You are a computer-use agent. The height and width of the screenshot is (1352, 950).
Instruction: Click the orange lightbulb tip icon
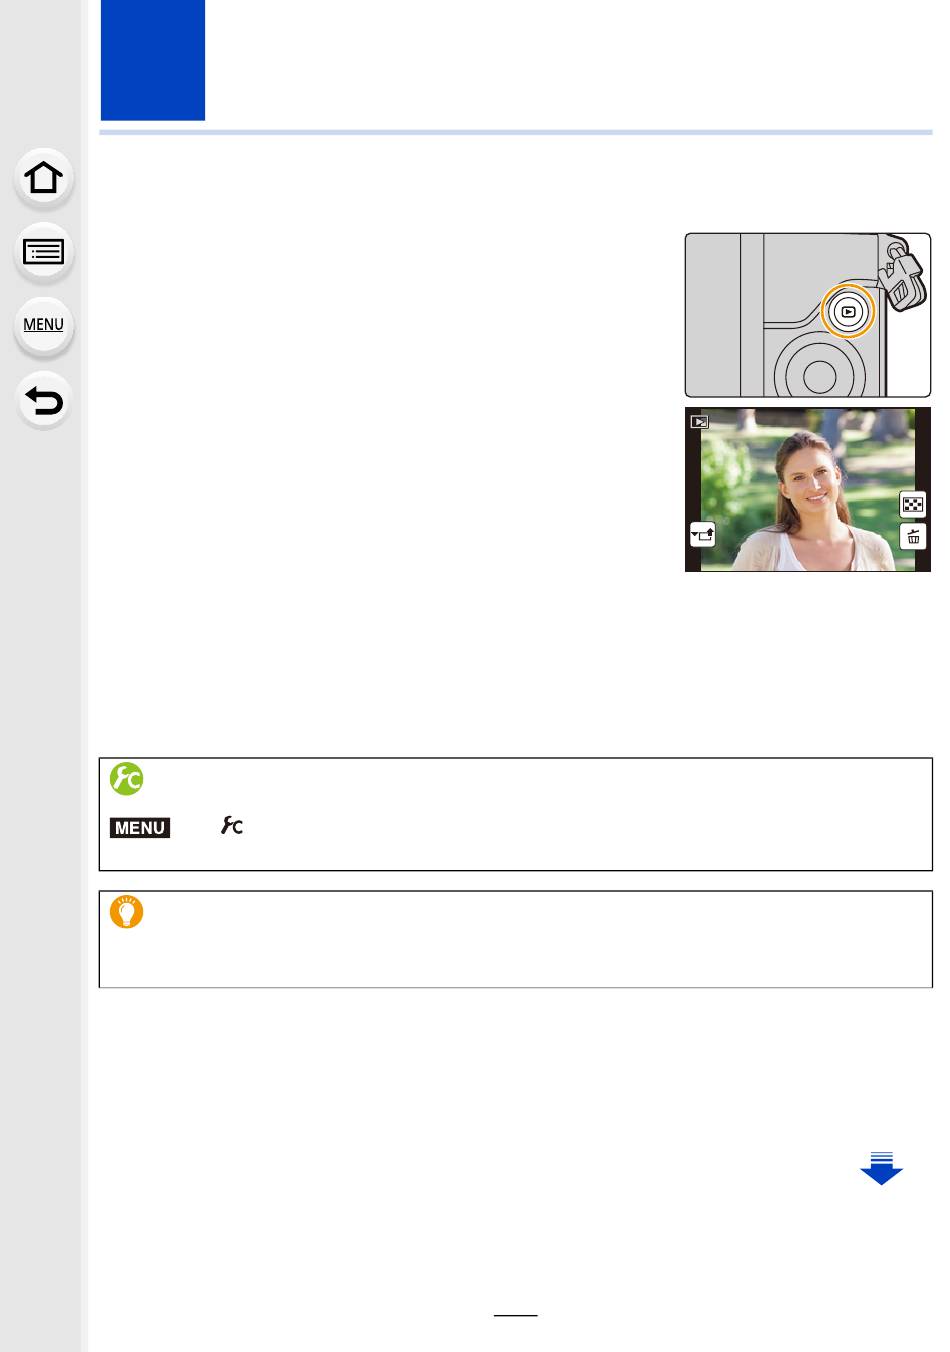point(127,912)
